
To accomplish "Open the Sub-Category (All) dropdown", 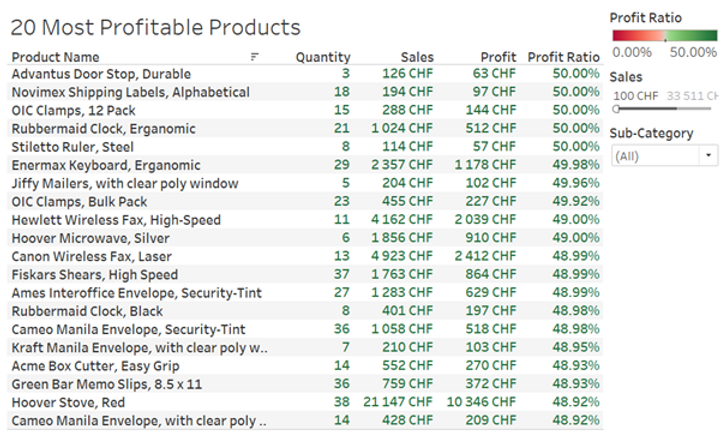I will (x=664, y=156).
